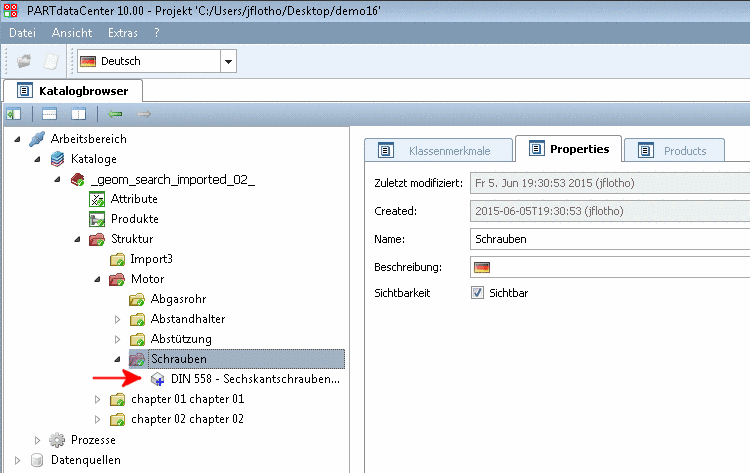Open the Datei menu
The width and height of the screenshot is (750, 473).
click(x=22, y=33)
